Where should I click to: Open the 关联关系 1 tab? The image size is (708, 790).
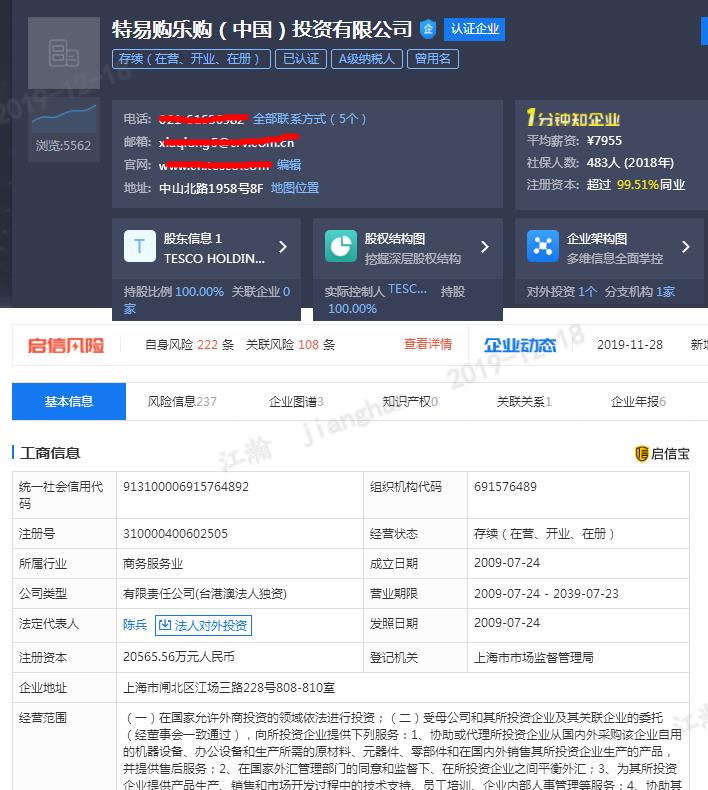coord(524,402)
